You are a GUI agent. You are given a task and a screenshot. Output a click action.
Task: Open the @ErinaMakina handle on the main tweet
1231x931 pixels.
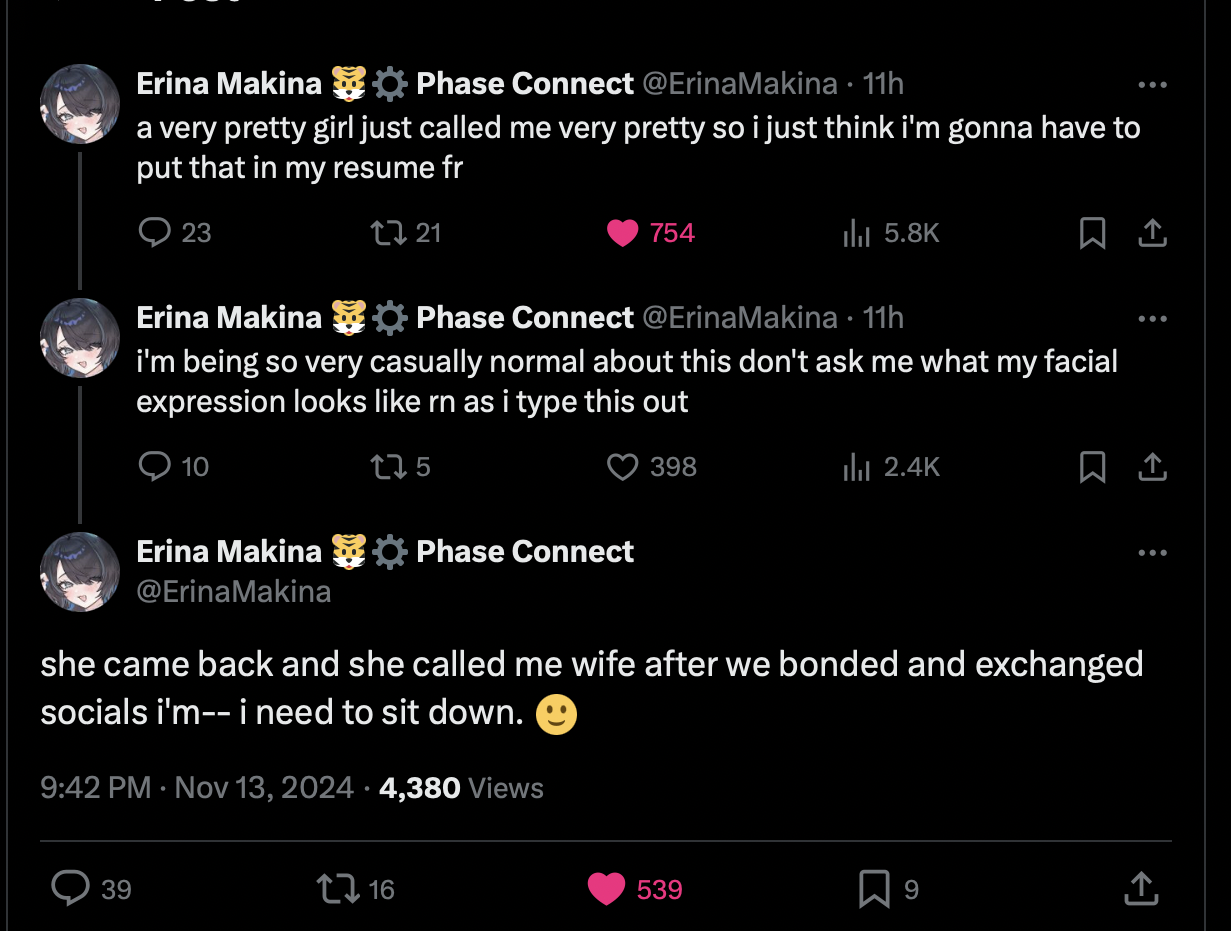[x=233, y=591]
